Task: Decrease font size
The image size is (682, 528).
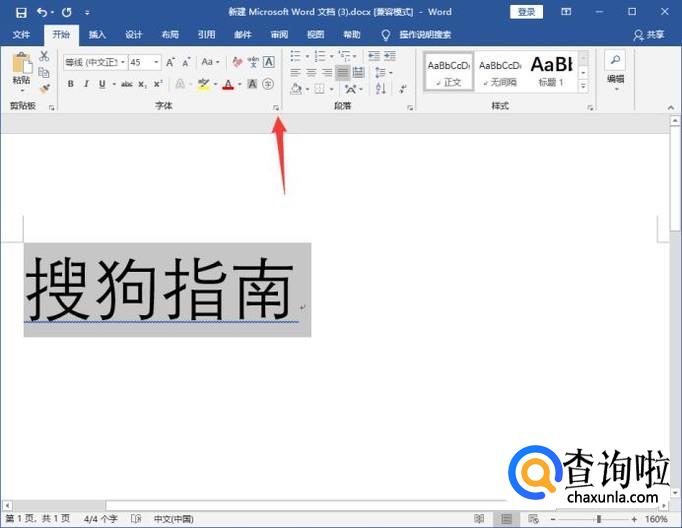Action: (186, 62)
